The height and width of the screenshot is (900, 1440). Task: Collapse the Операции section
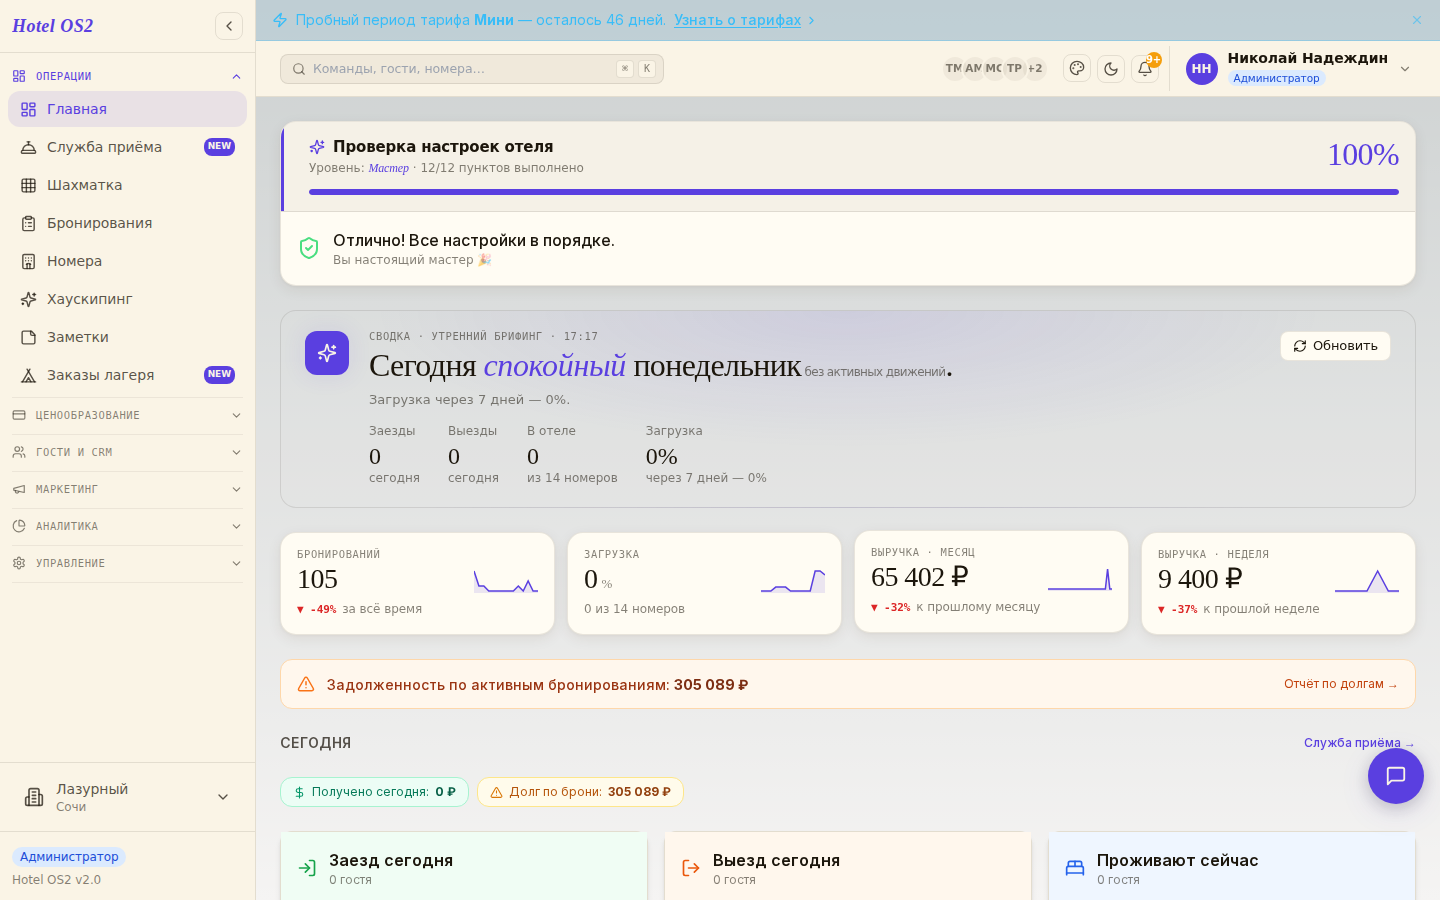127,76
